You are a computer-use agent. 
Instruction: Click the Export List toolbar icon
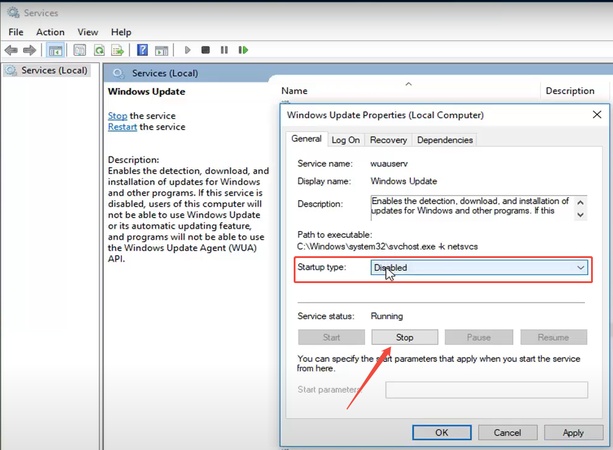tap(118, 49)
